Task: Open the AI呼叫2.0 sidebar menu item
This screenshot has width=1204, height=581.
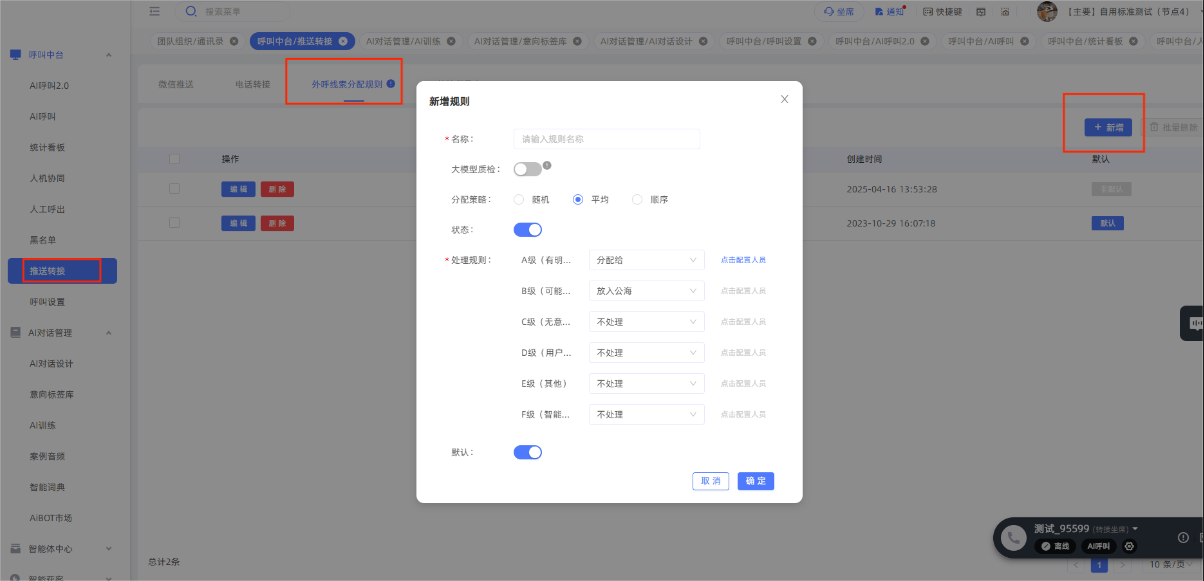Action: pyautogui.click(x=49, y=86)
